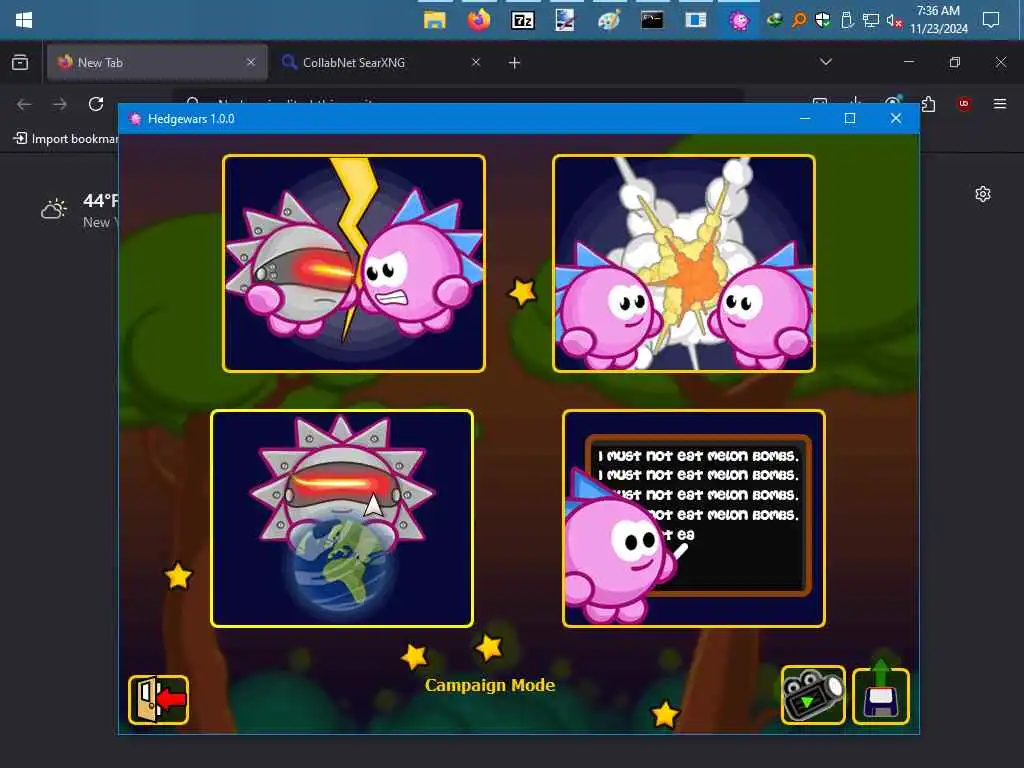This screenshot has height=768, width=1024.
Task: Click the USB device tray icon
Action: 847,20
